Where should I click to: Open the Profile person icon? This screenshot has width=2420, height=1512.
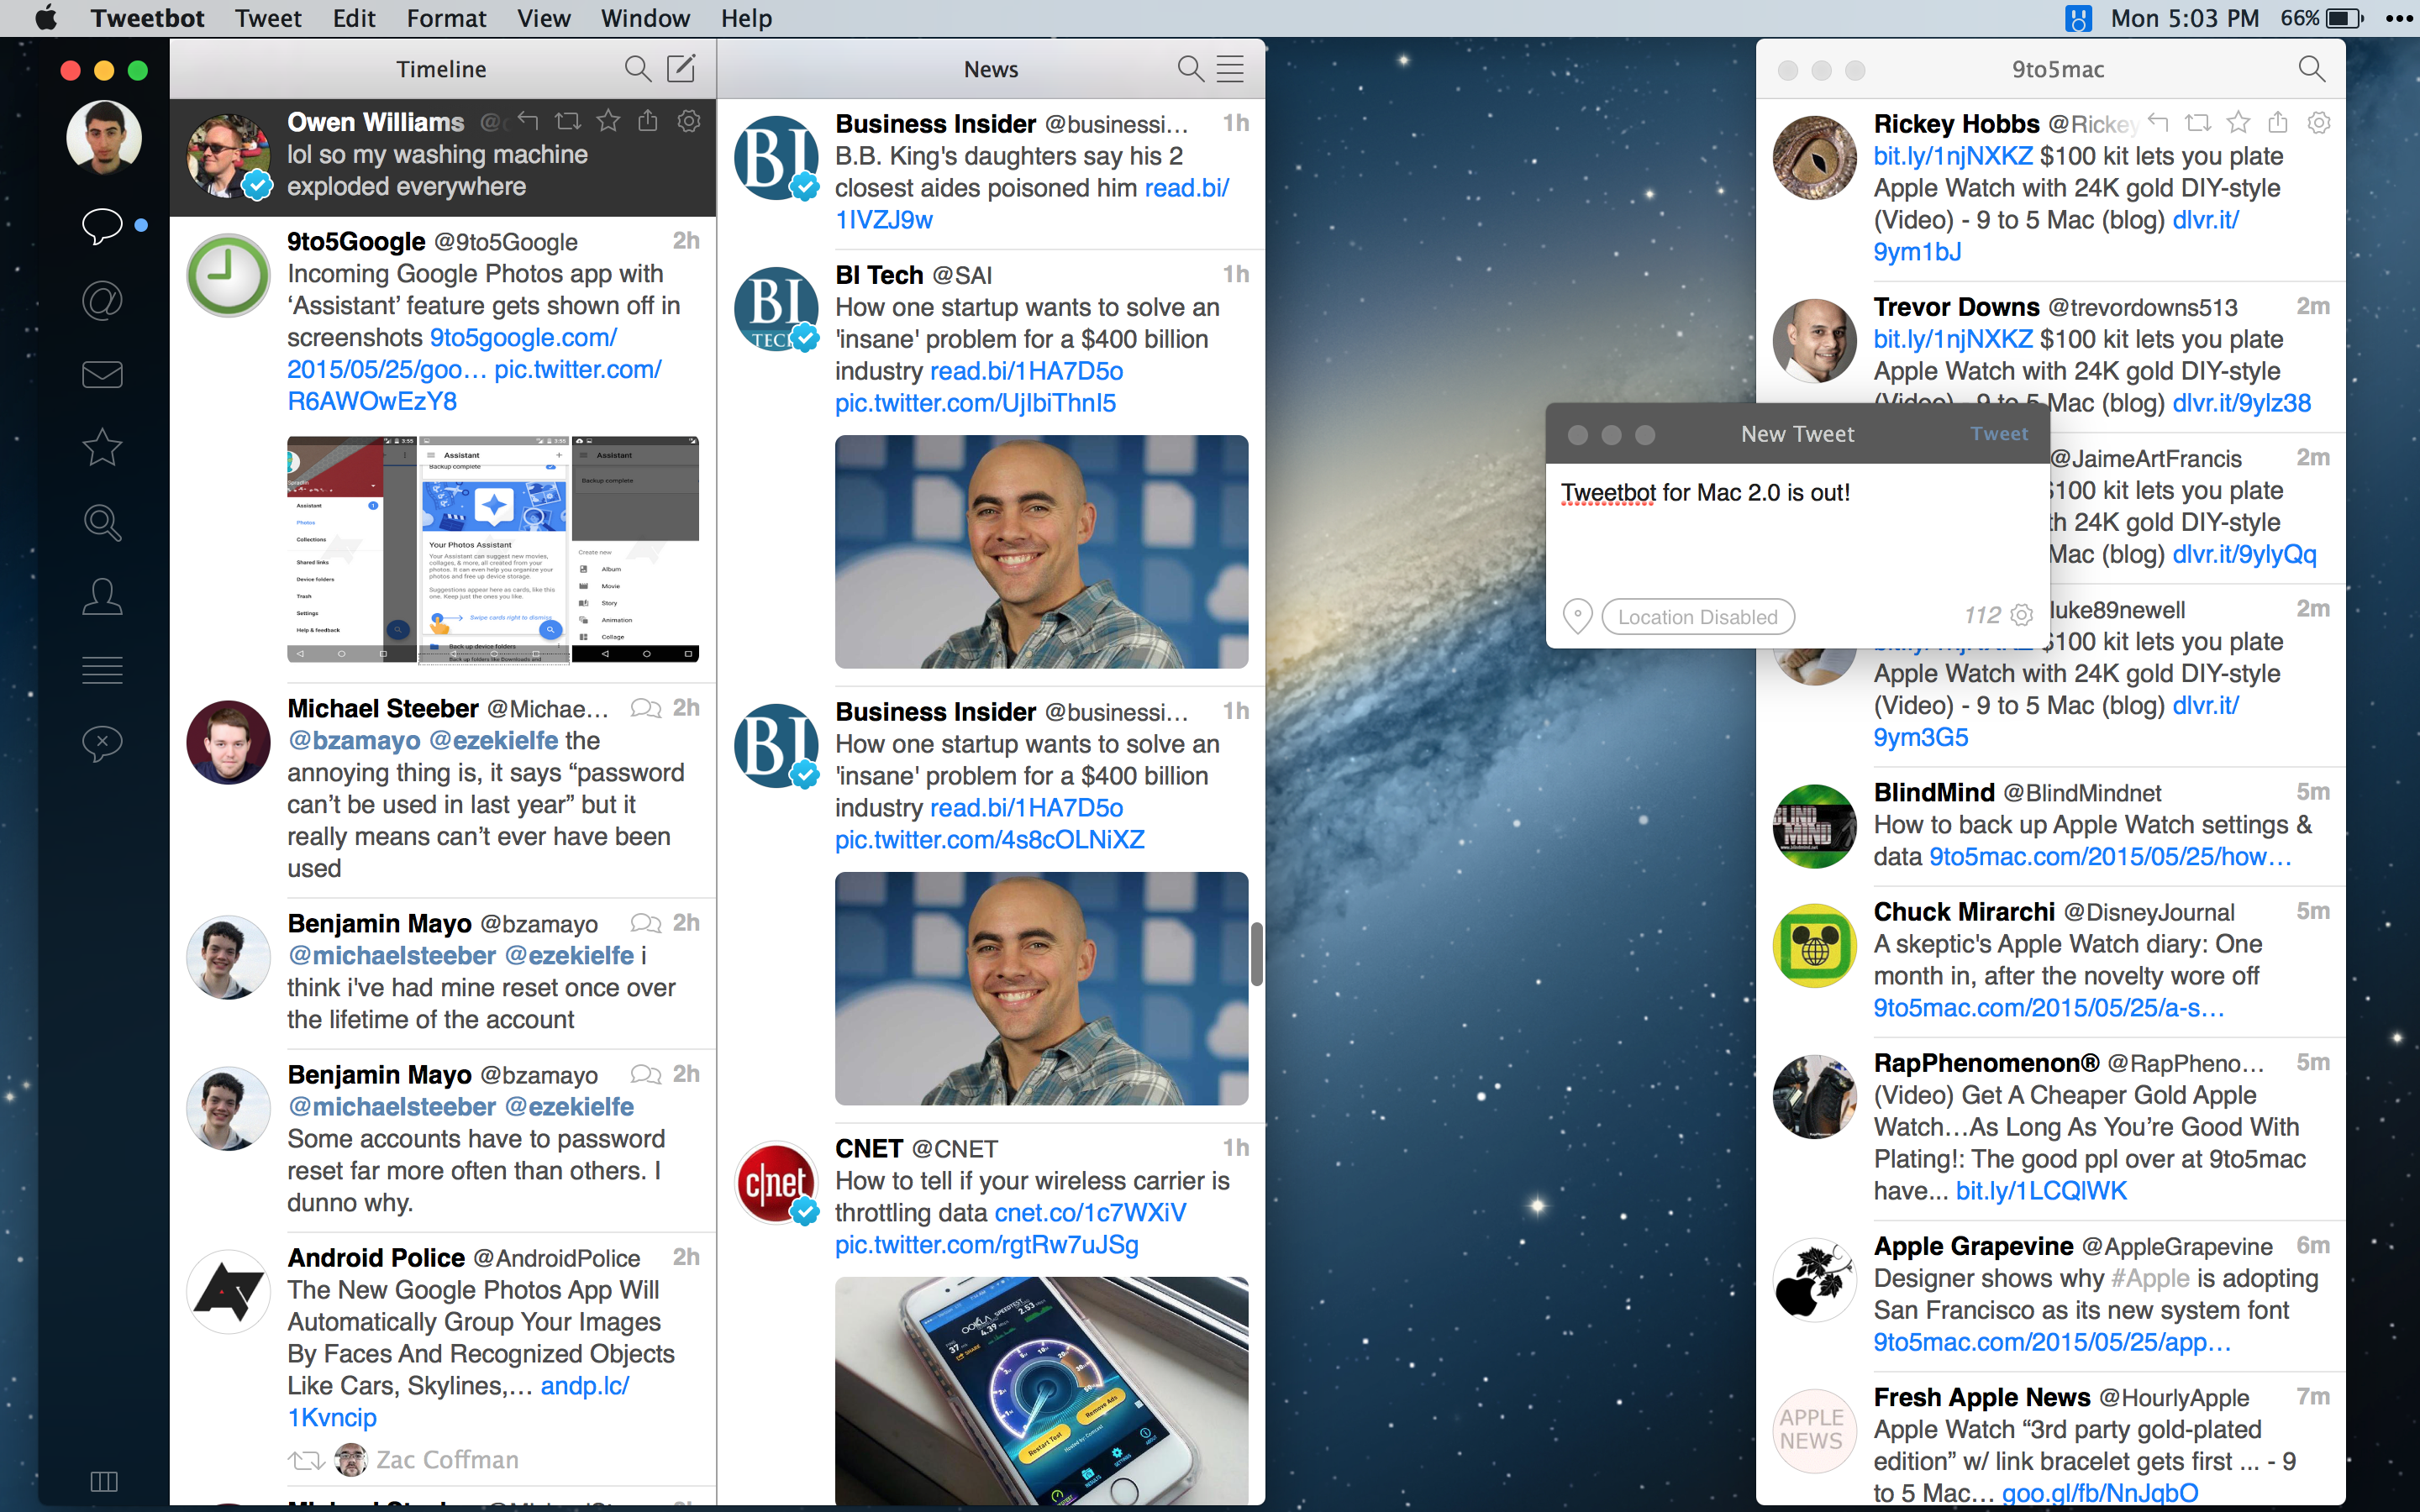(x=102, y=596)
